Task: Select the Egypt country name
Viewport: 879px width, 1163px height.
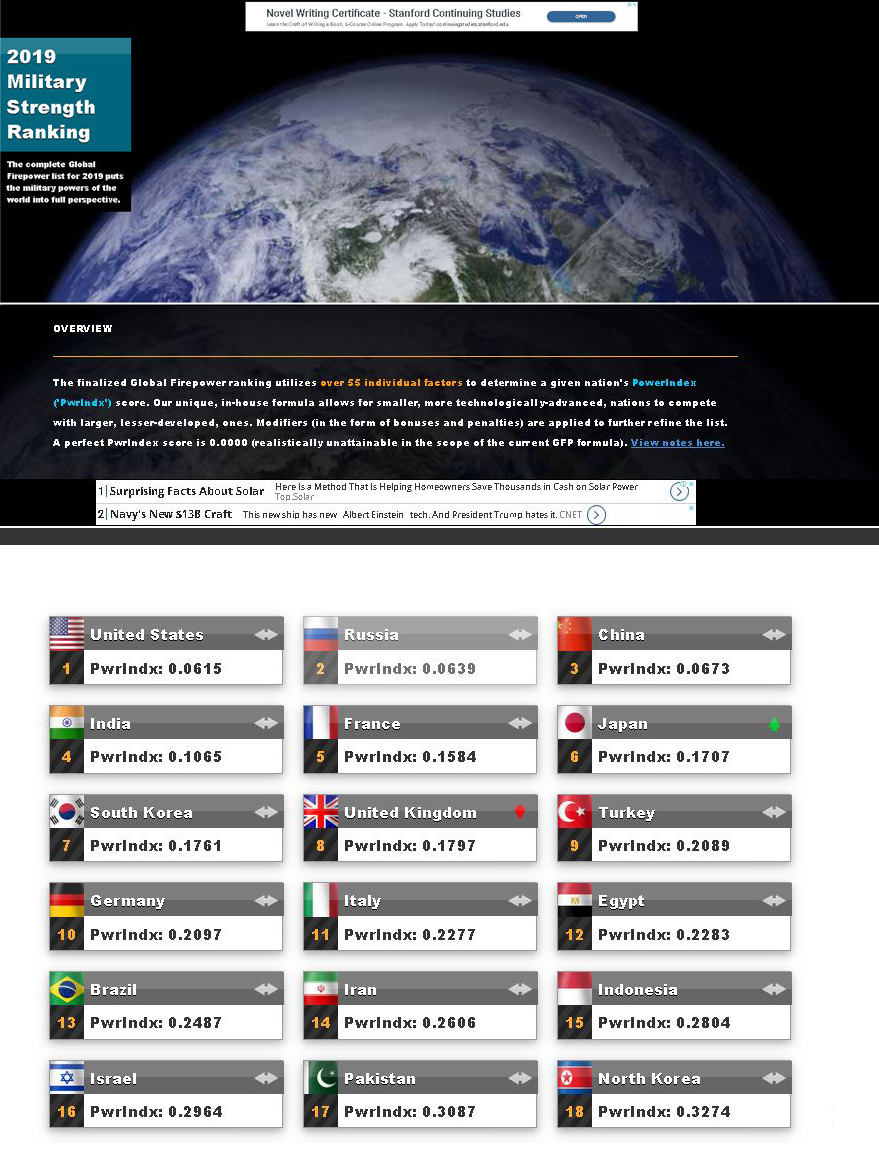Action: (621, 901)
